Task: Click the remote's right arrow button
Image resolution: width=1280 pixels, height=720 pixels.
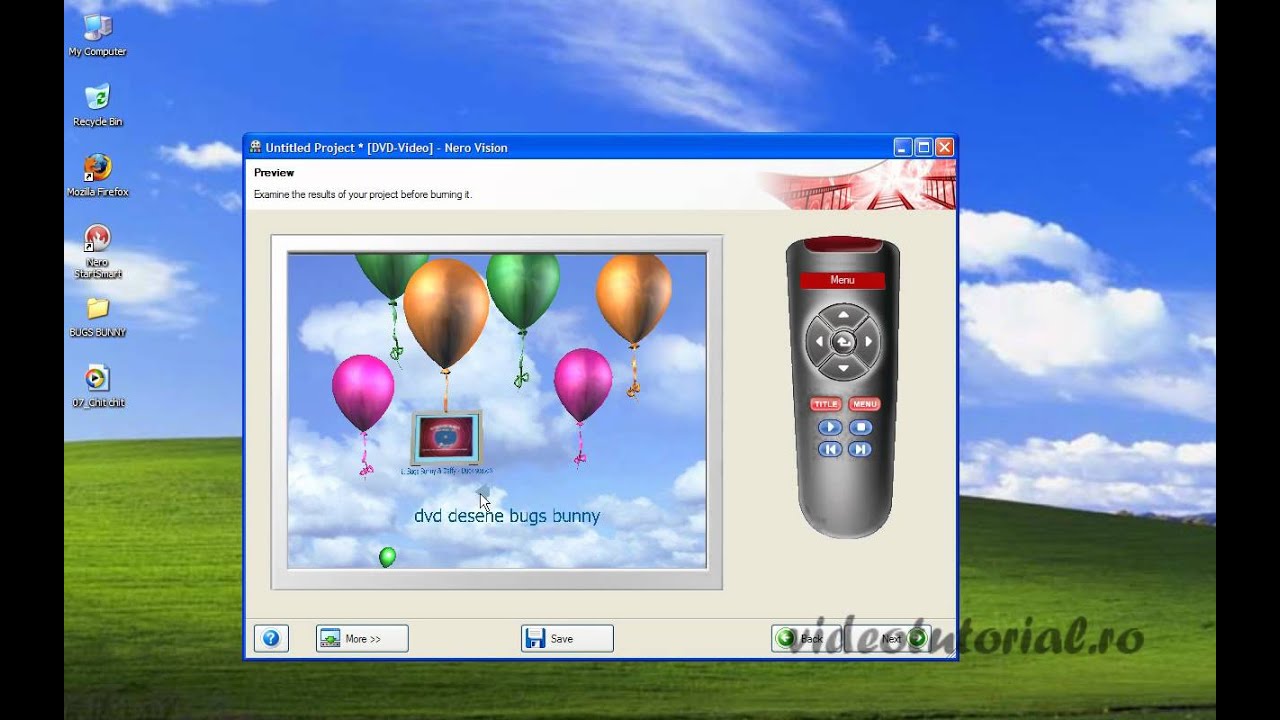Action: [x=869, y=342]
